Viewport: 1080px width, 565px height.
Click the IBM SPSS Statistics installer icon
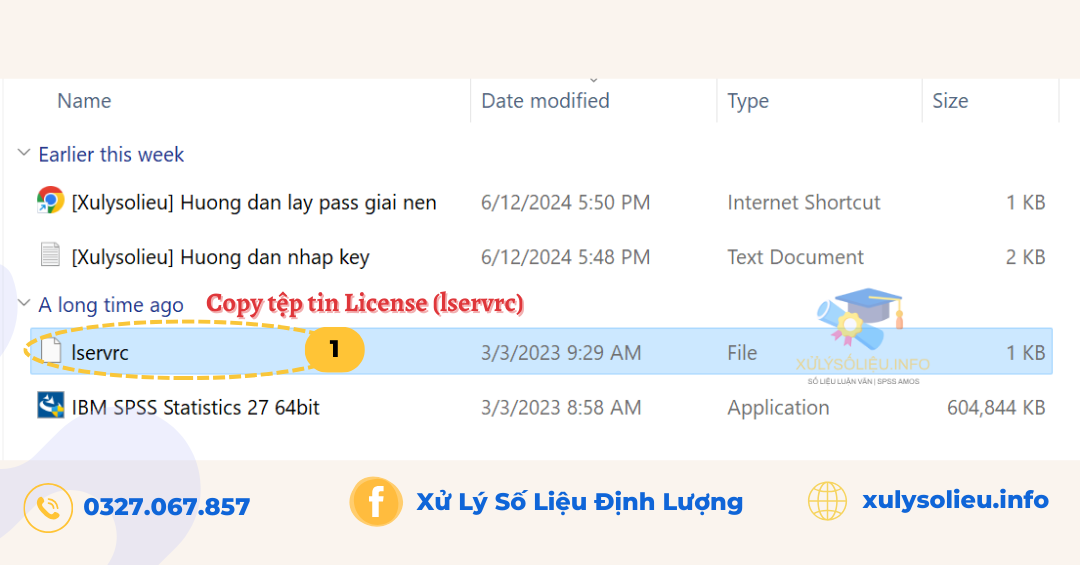click(x=50, y=405)
